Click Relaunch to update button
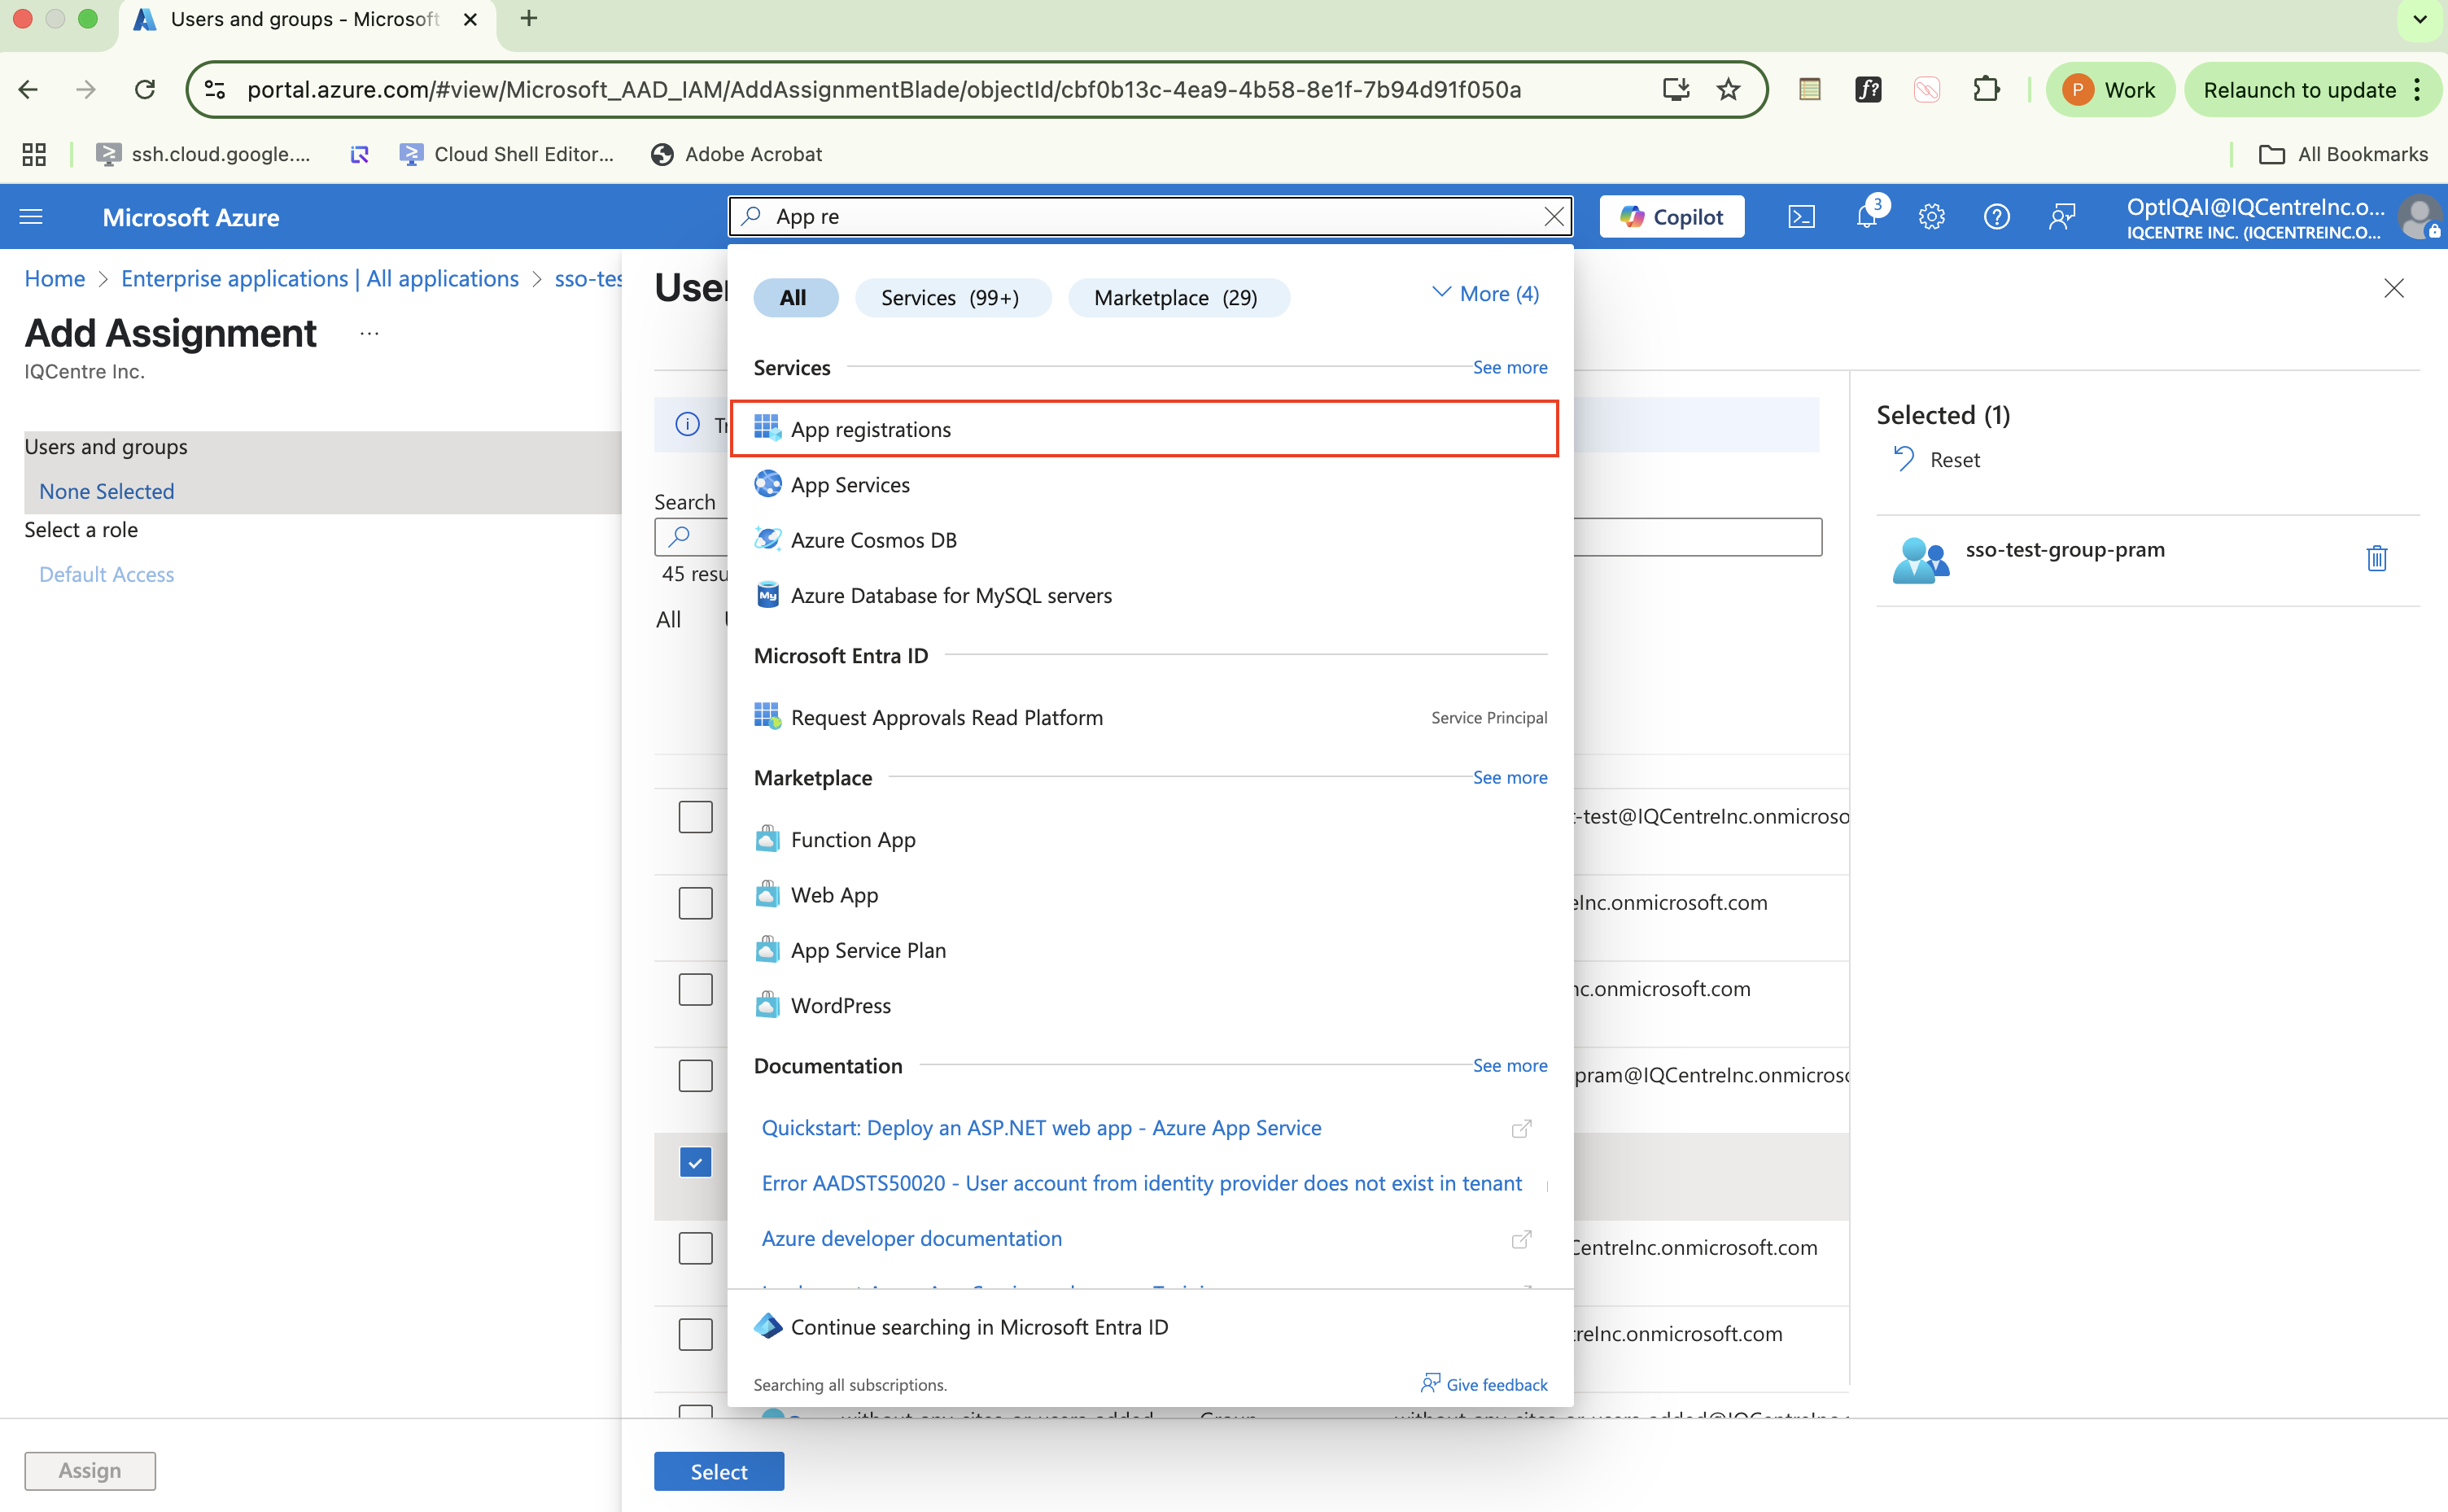2448x1512 pixels. (x=2313, y=90)
